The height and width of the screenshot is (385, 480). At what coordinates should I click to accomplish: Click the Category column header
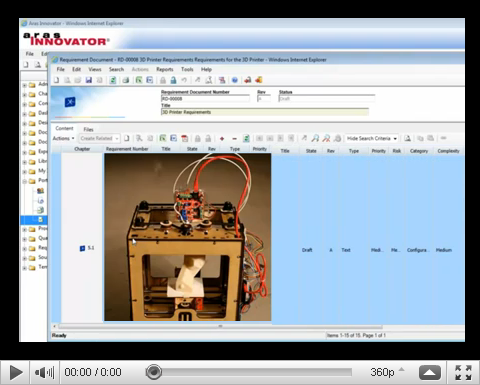(x=419, y=151)
